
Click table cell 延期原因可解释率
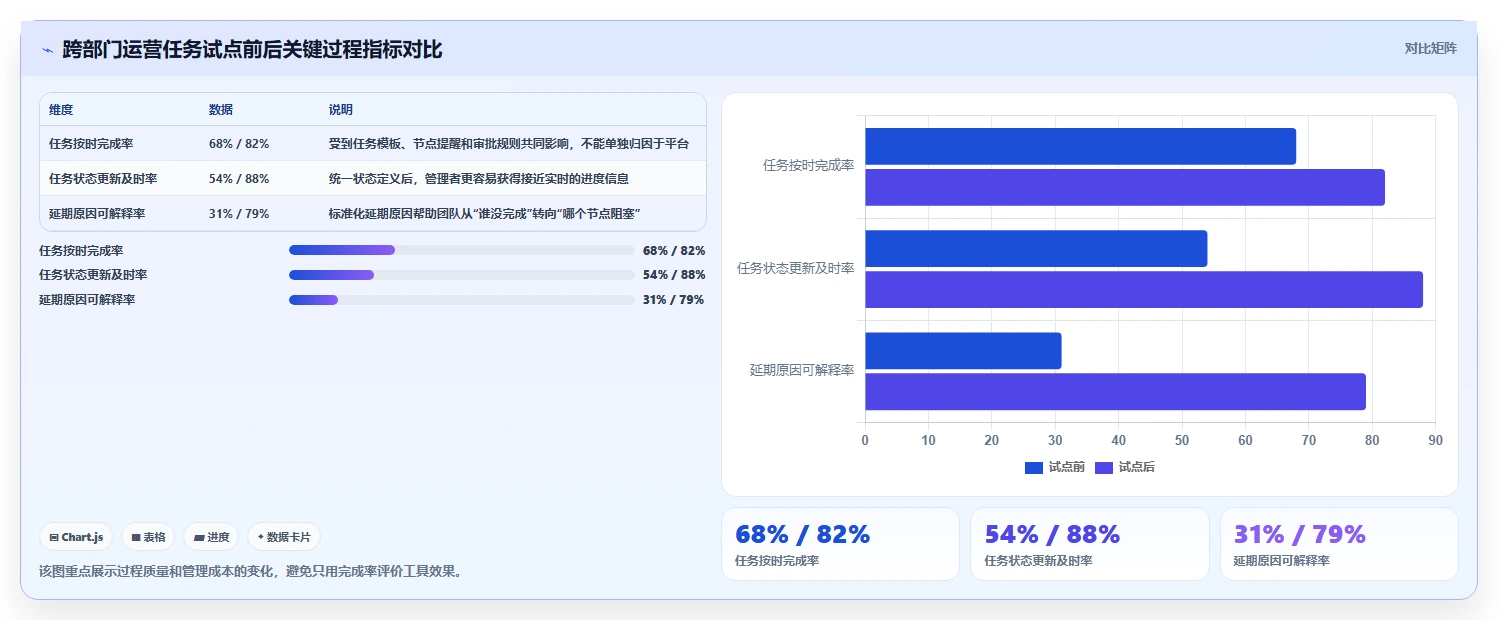[97, 213]
